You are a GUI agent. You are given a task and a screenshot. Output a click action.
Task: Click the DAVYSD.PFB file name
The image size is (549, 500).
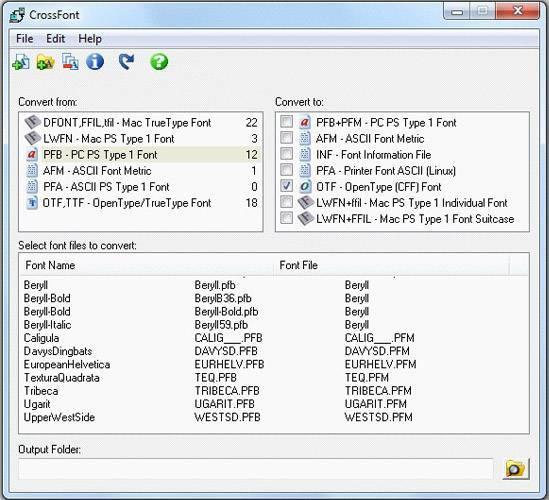(x=226, y=351)
